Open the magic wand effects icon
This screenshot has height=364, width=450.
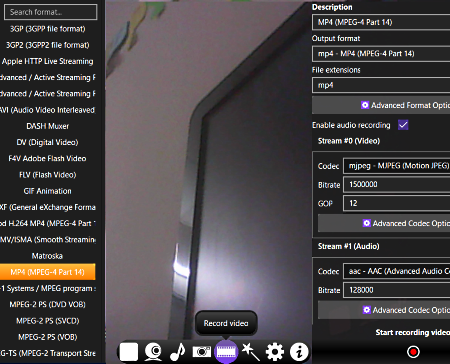pyautogui.click(x=251, y=352)
